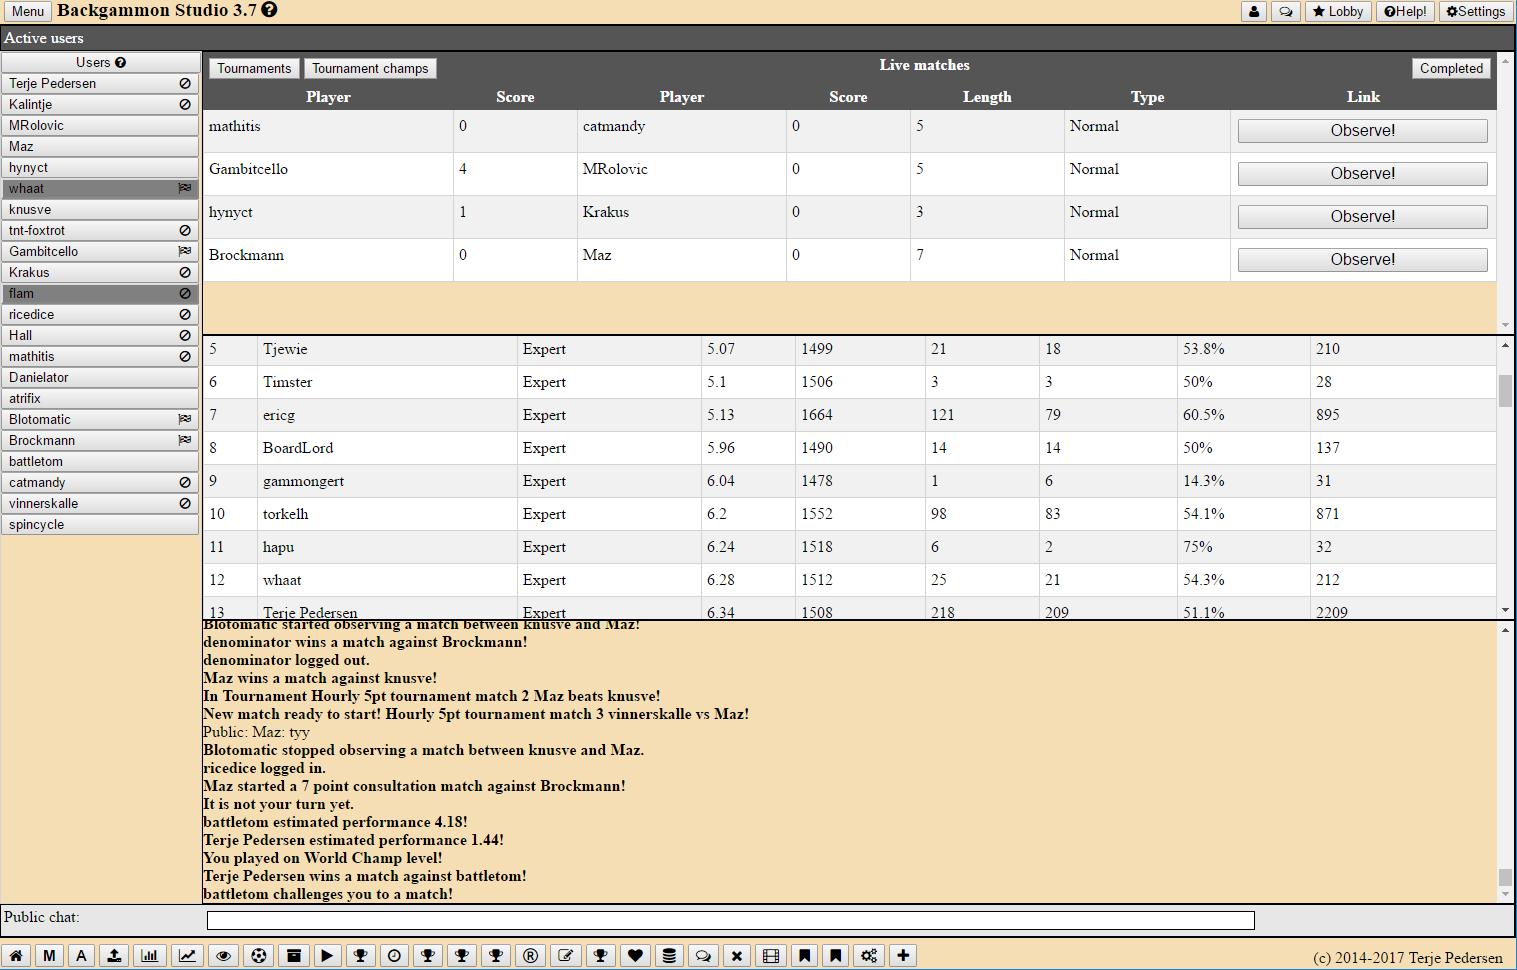
Task: Click the home icon in bottom toolbar
Action: tap(16, 956)
